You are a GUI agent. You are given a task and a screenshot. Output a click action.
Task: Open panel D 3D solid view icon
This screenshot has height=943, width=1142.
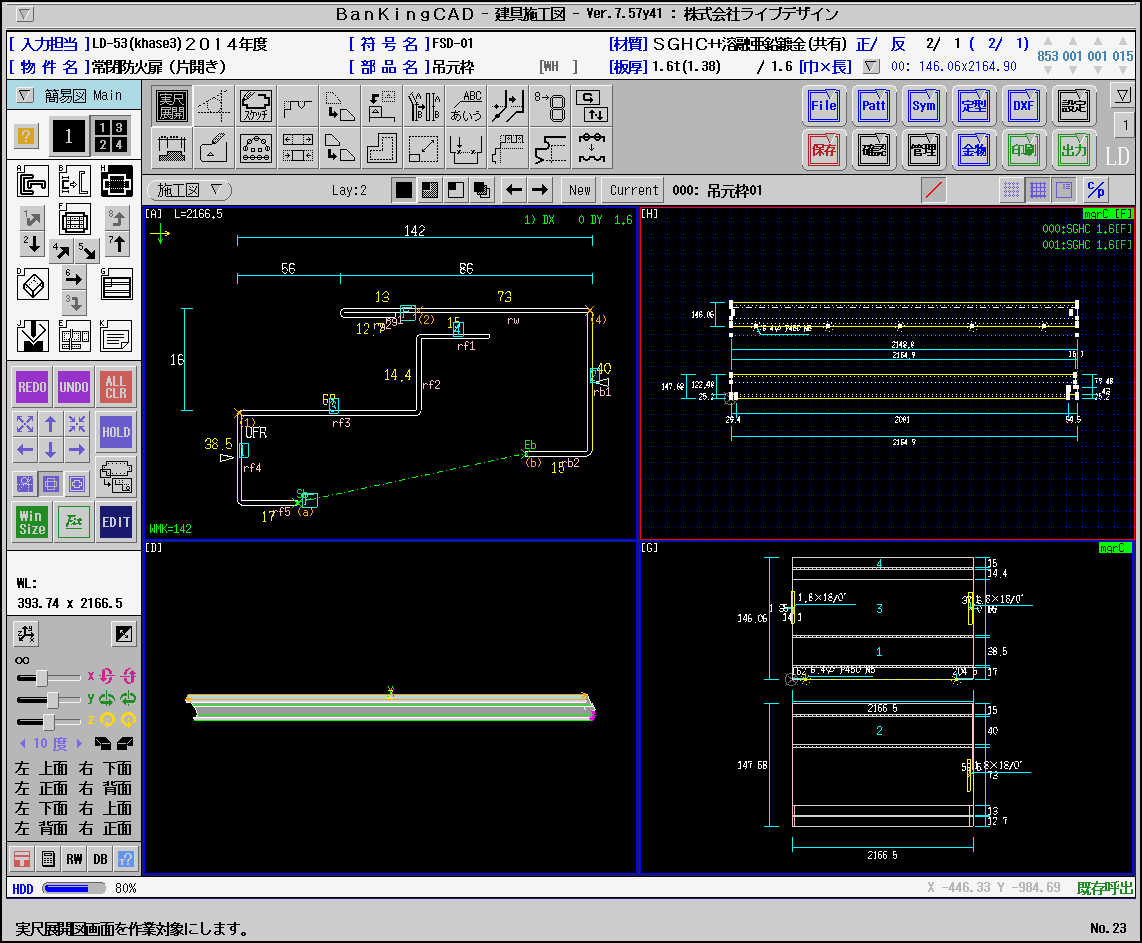click(32, 285)
